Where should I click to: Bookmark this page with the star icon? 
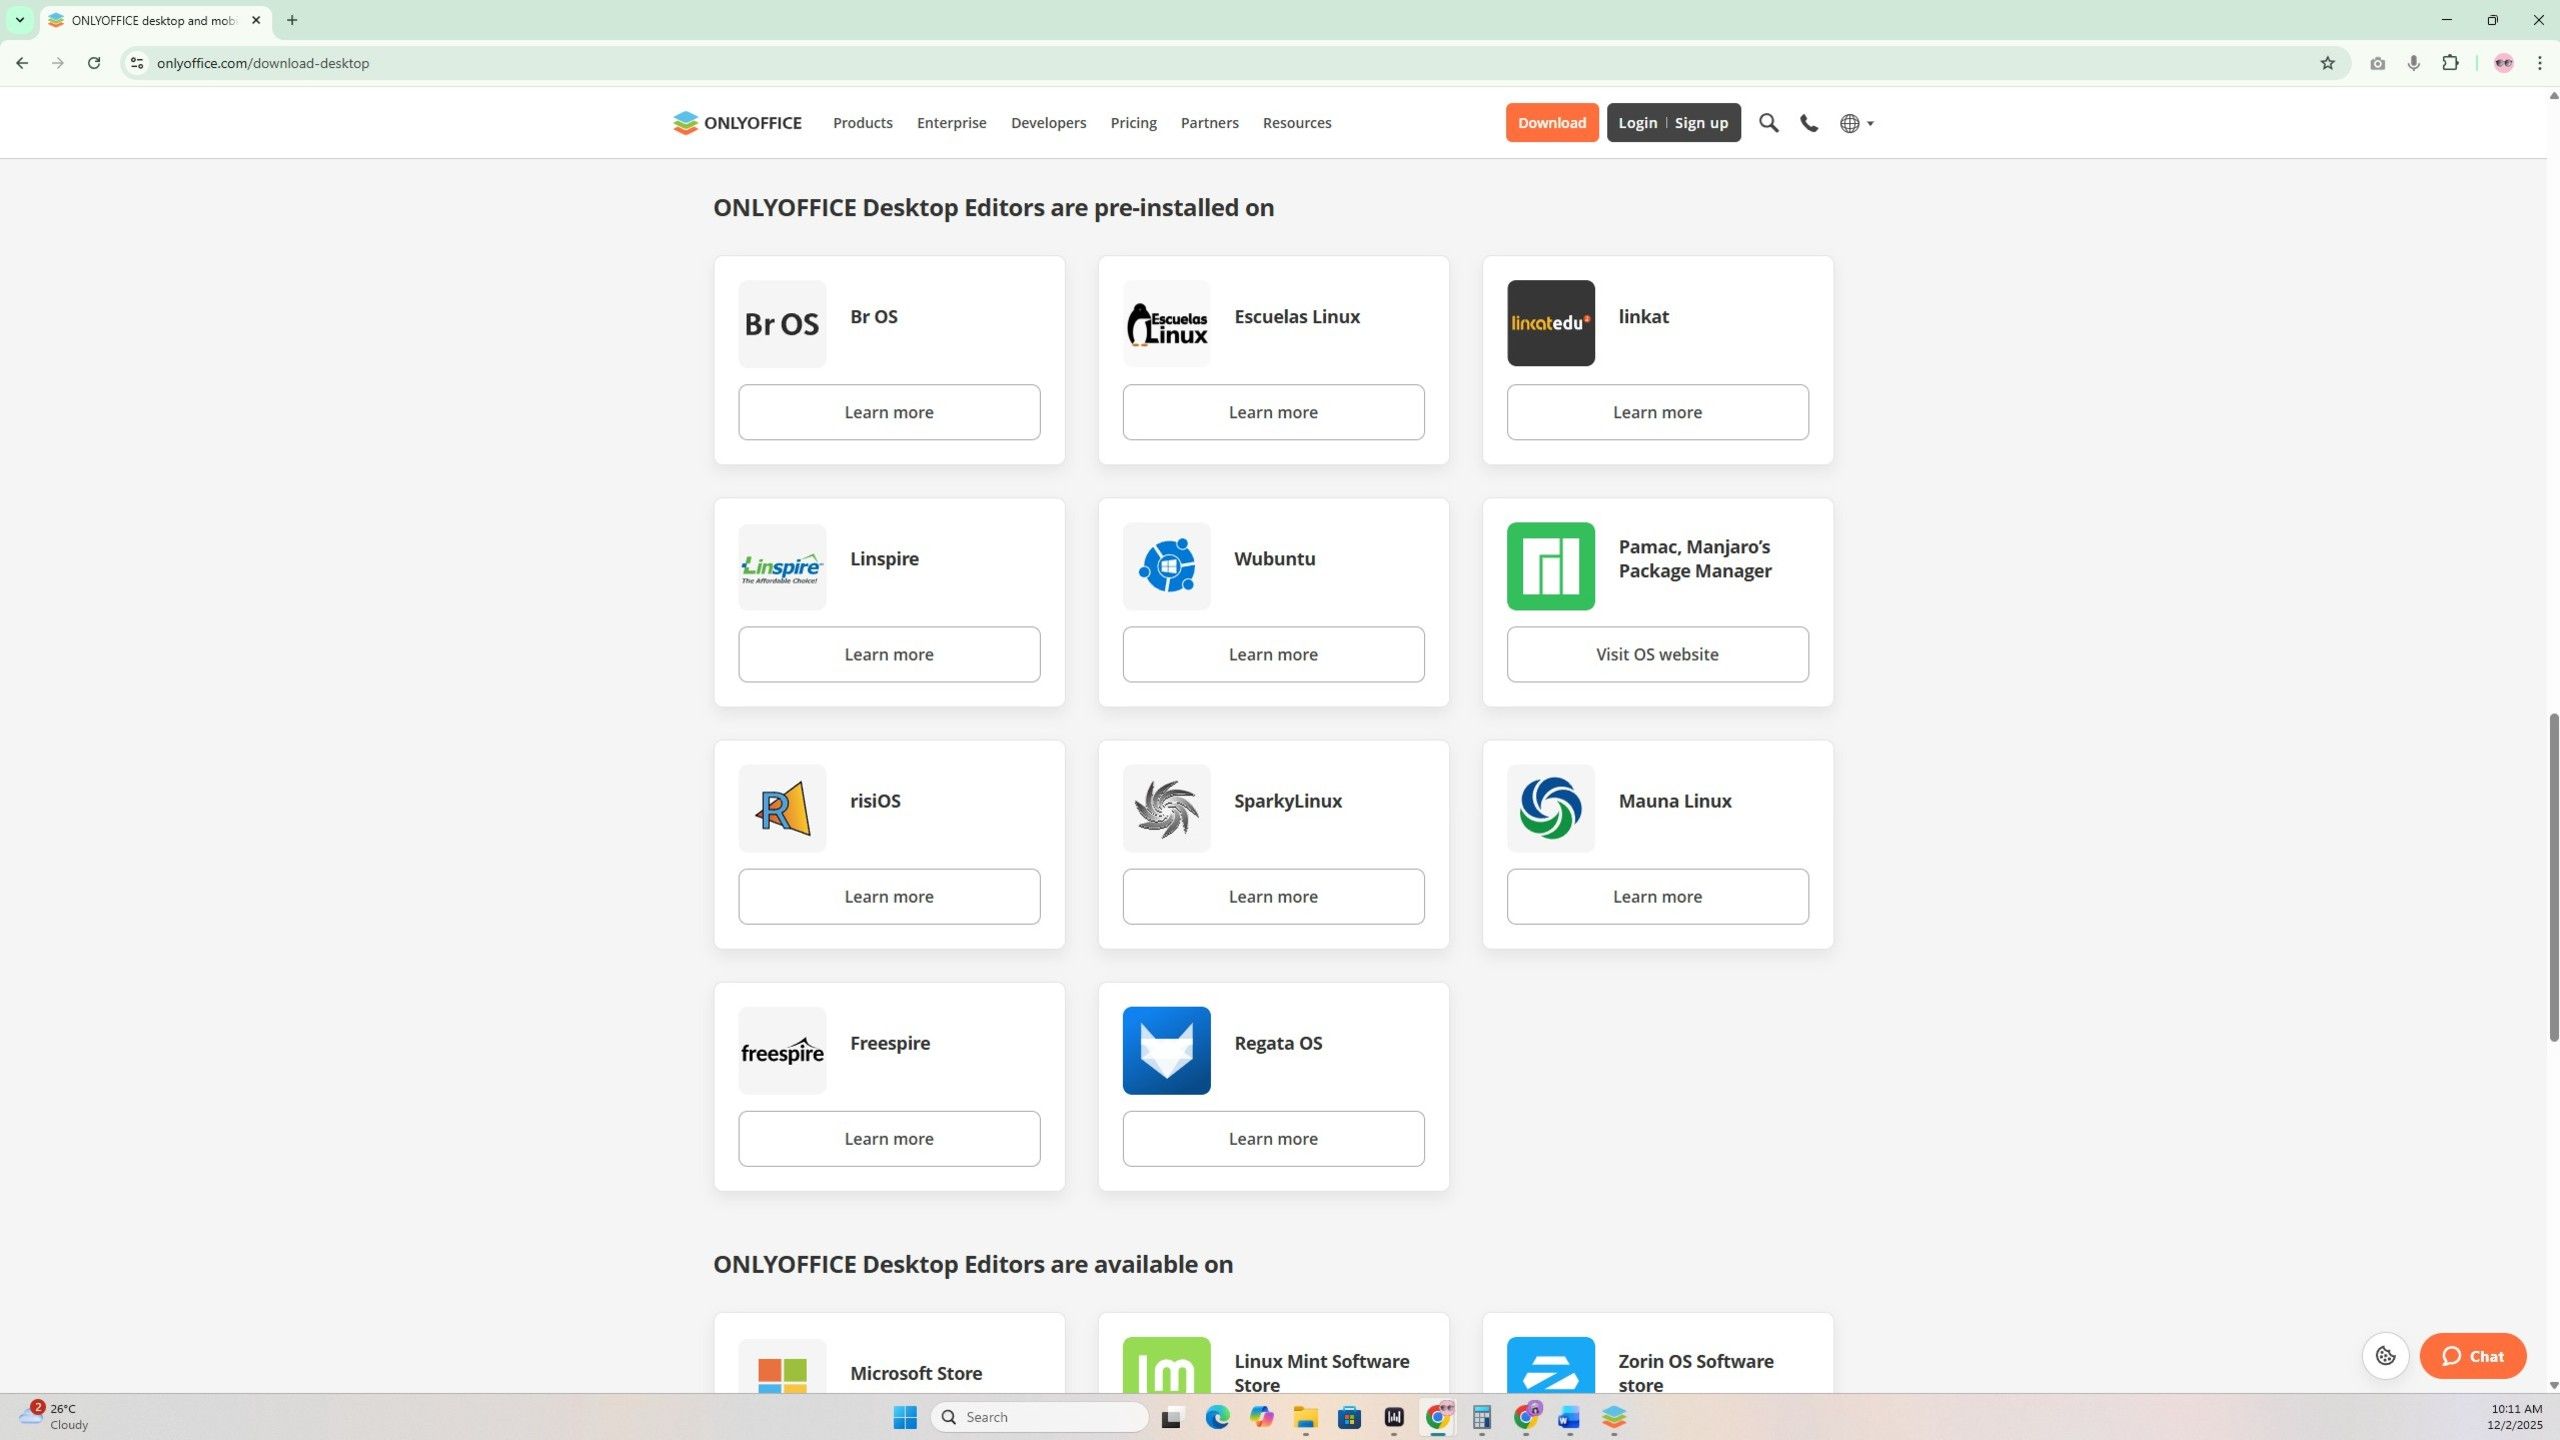click(2327, 63)
